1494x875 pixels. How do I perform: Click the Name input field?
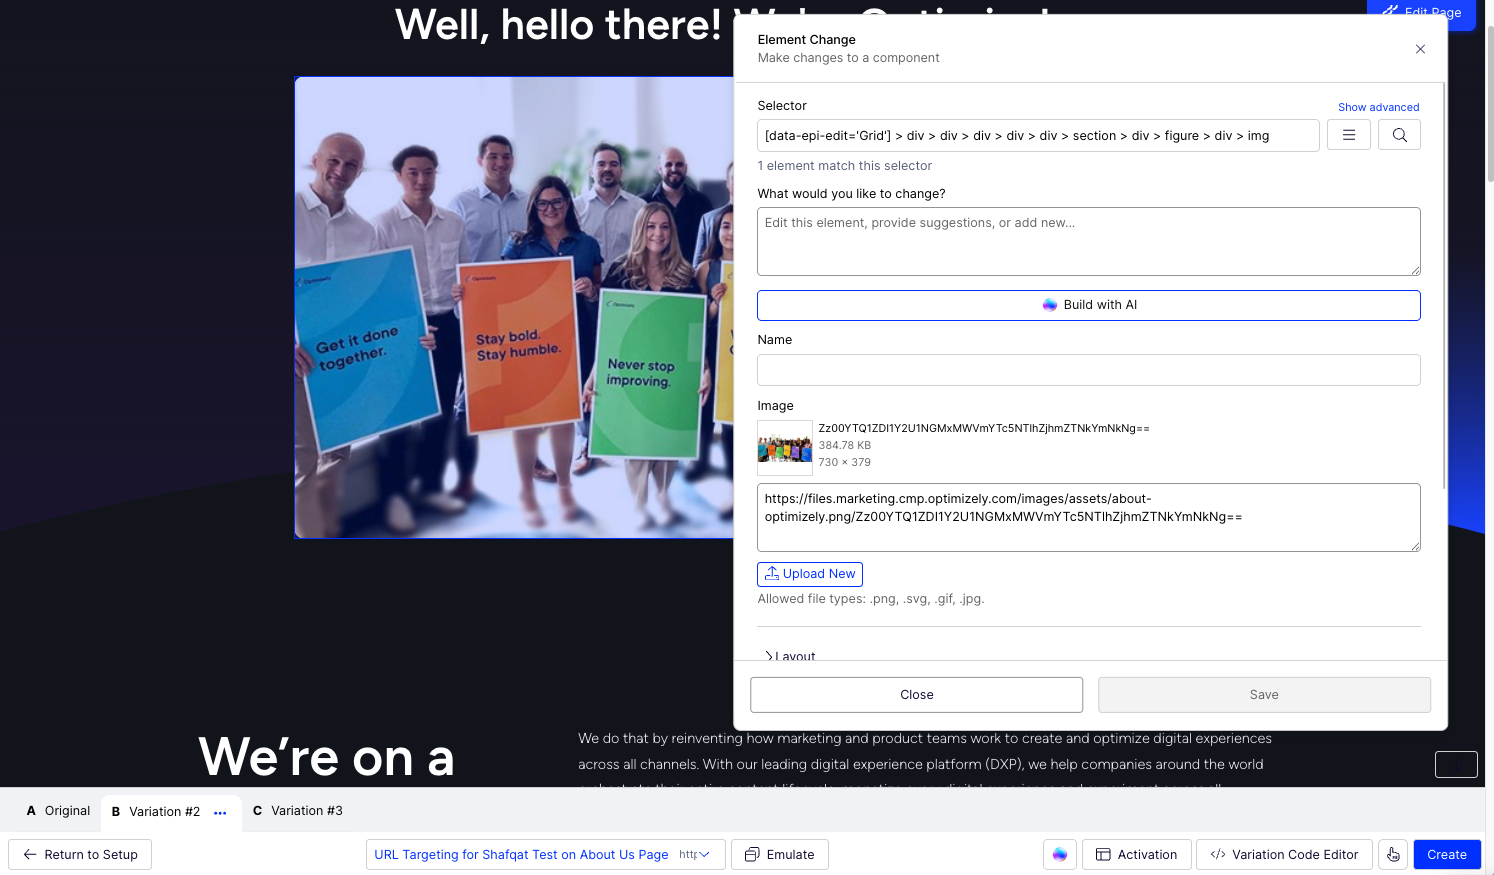coord(1088,370)
